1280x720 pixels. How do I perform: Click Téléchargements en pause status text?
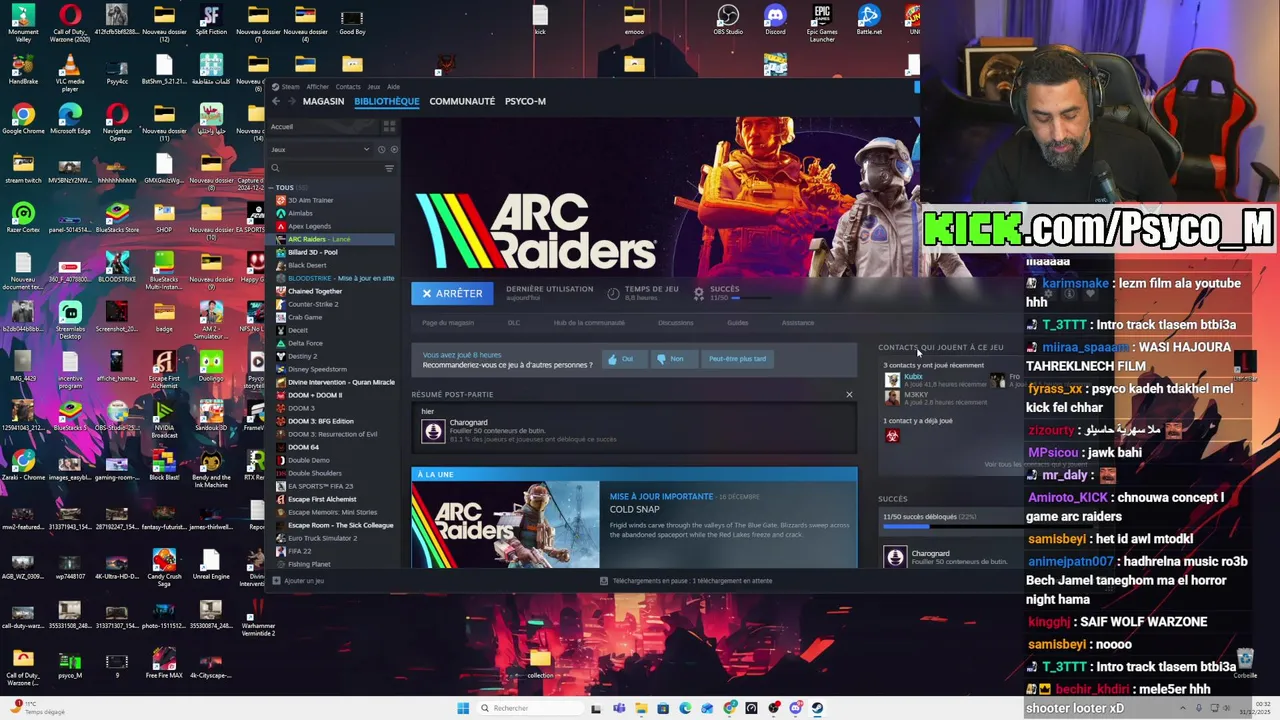[692, 581]
